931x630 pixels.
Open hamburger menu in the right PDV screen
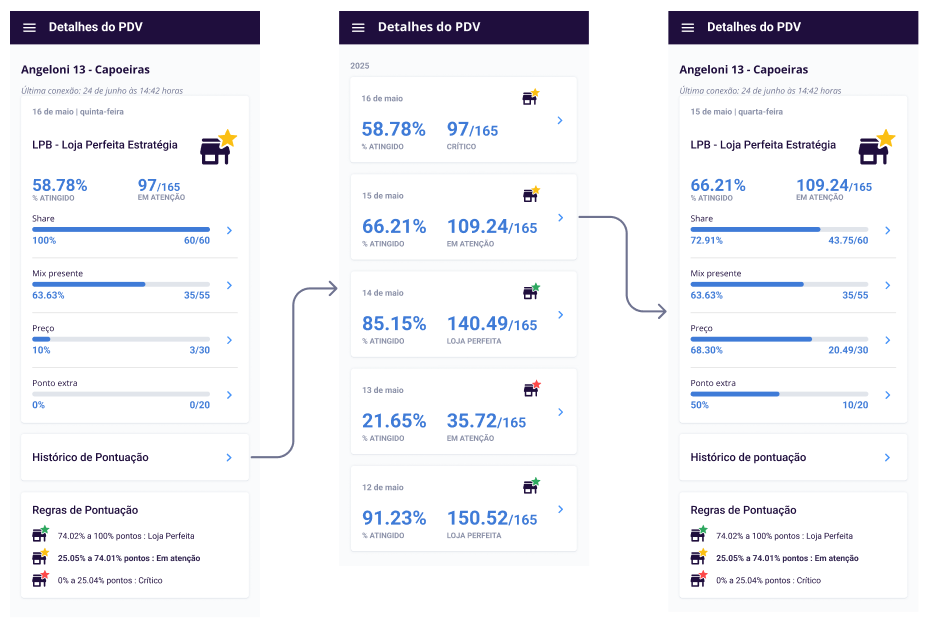pos(688,28)
